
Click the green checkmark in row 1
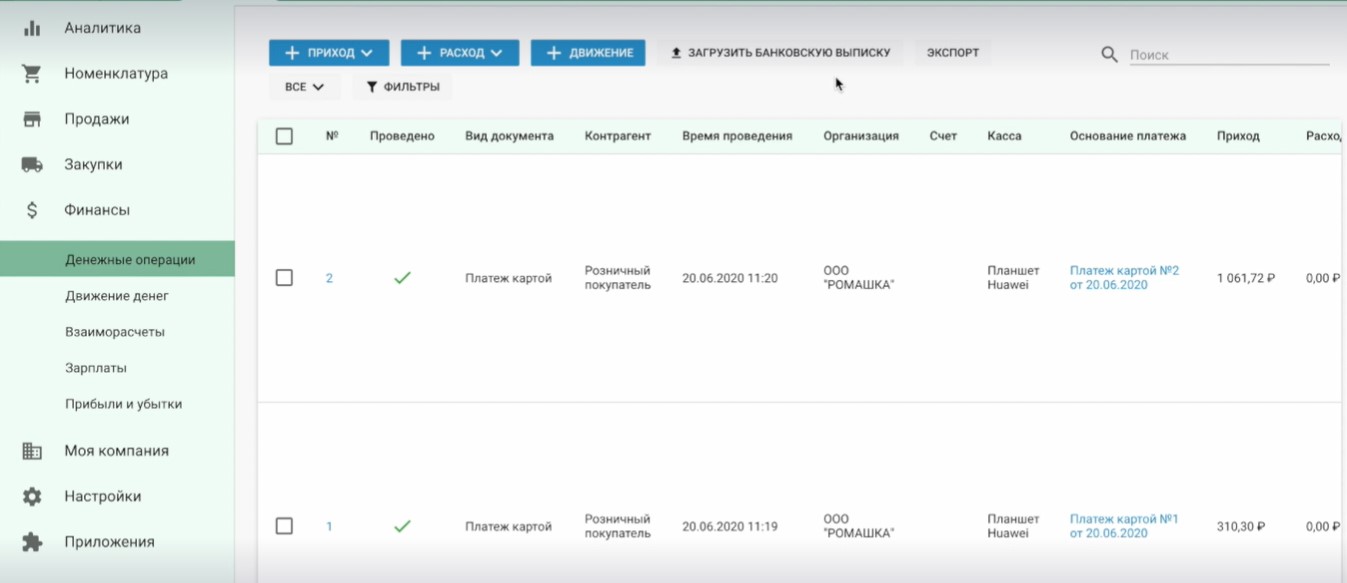pos(402,526)
